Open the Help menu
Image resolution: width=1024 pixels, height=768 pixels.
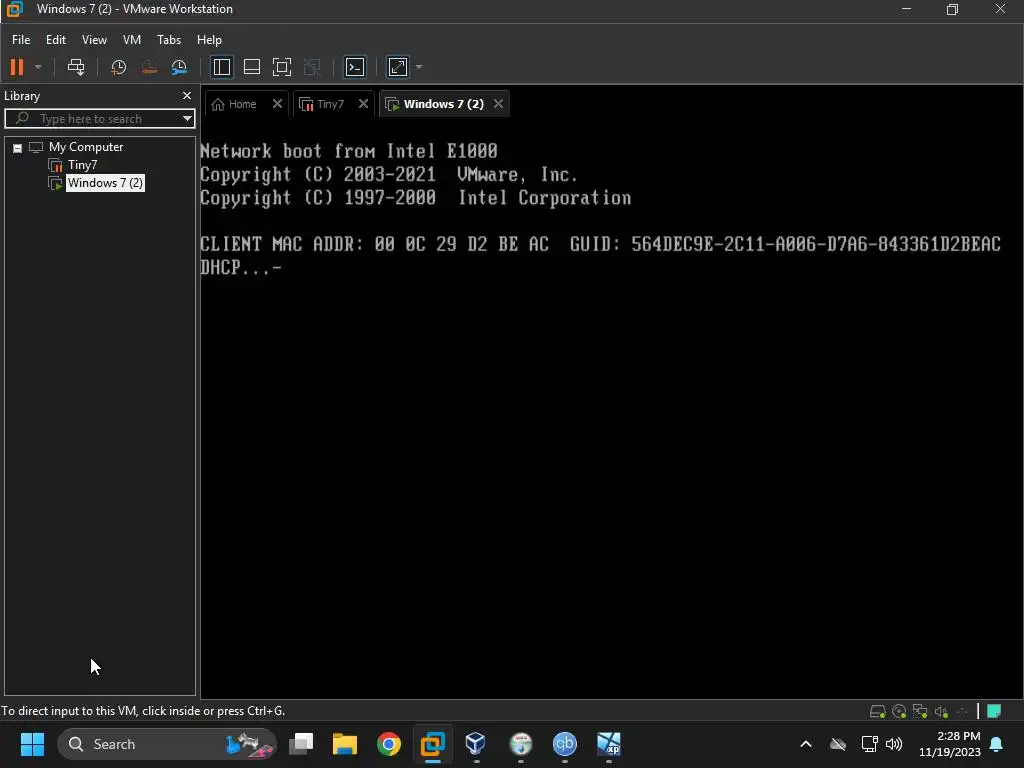point(209,40)
